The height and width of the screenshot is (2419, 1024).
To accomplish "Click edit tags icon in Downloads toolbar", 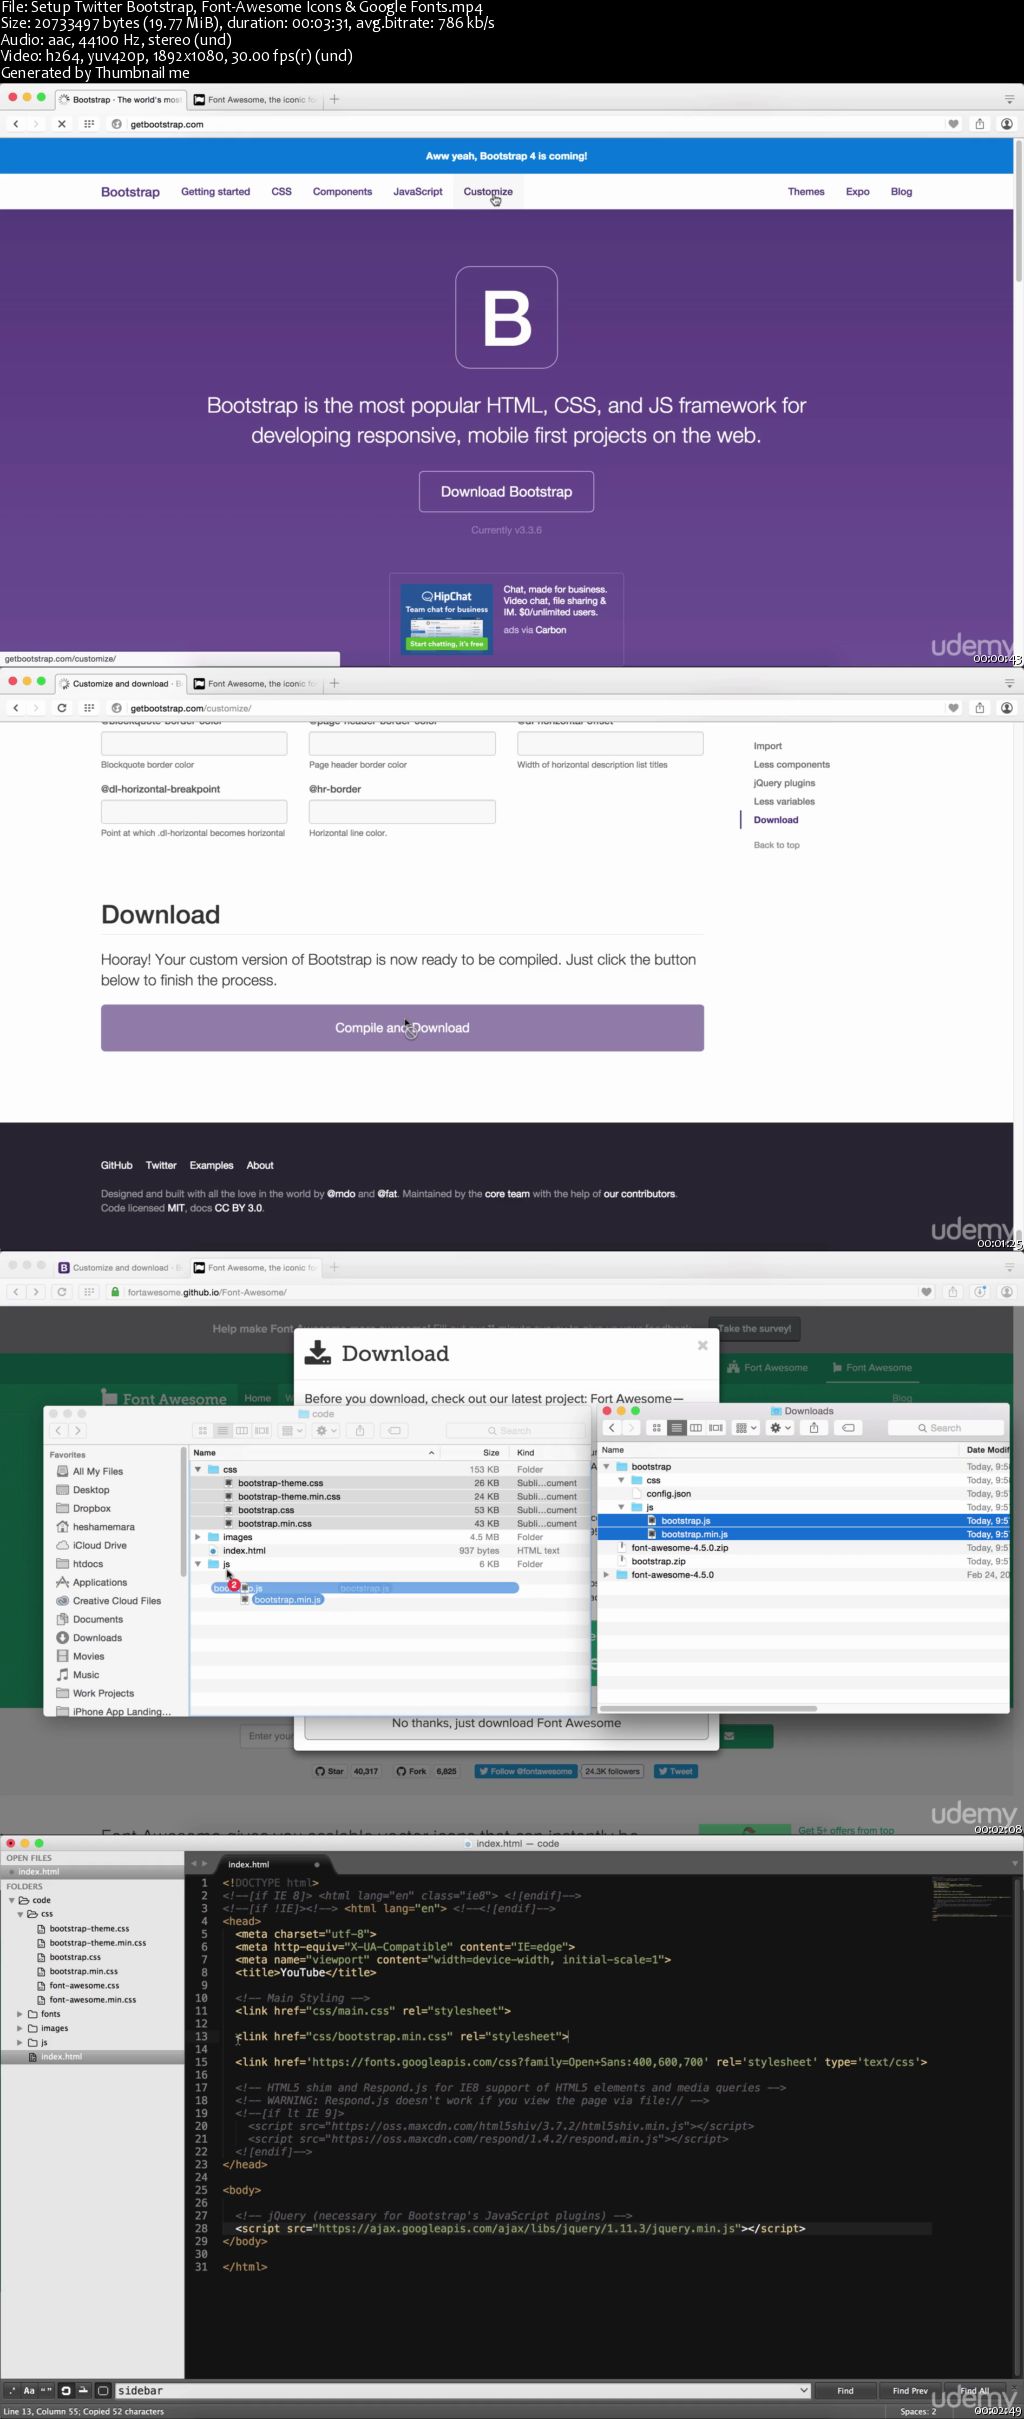I will pos(848,1428).
